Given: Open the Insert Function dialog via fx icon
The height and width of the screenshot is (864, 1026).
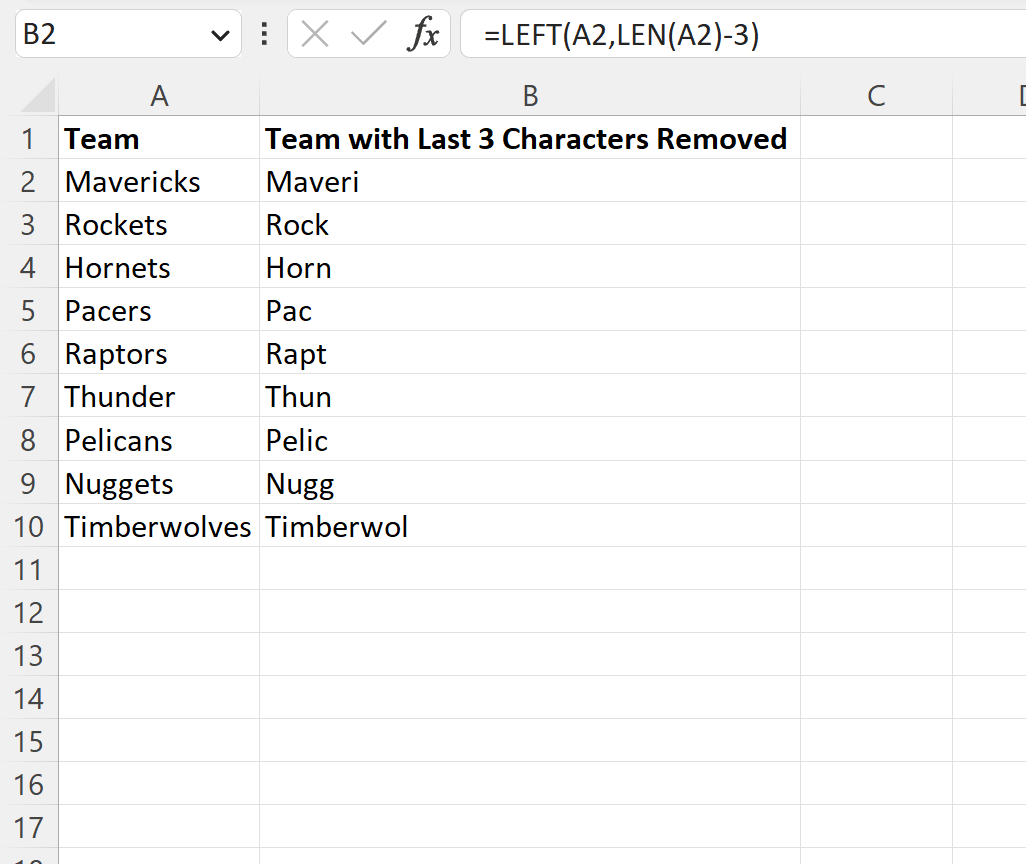Looking at the screenshot, I should tap(426, 33).
